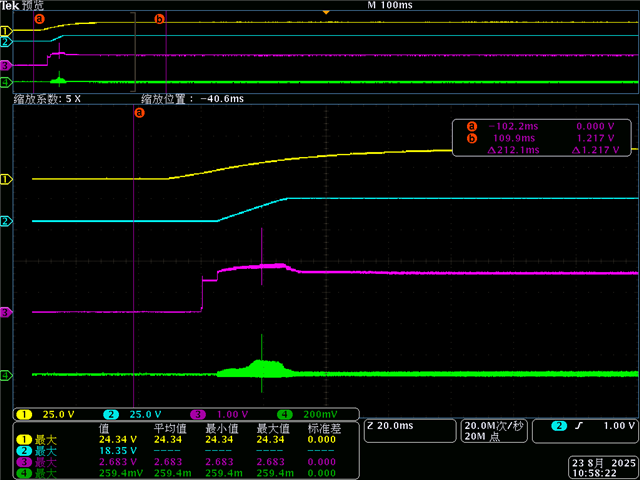
Task: Click the trigger level 1.00 V readout
Action: [619, 426]
